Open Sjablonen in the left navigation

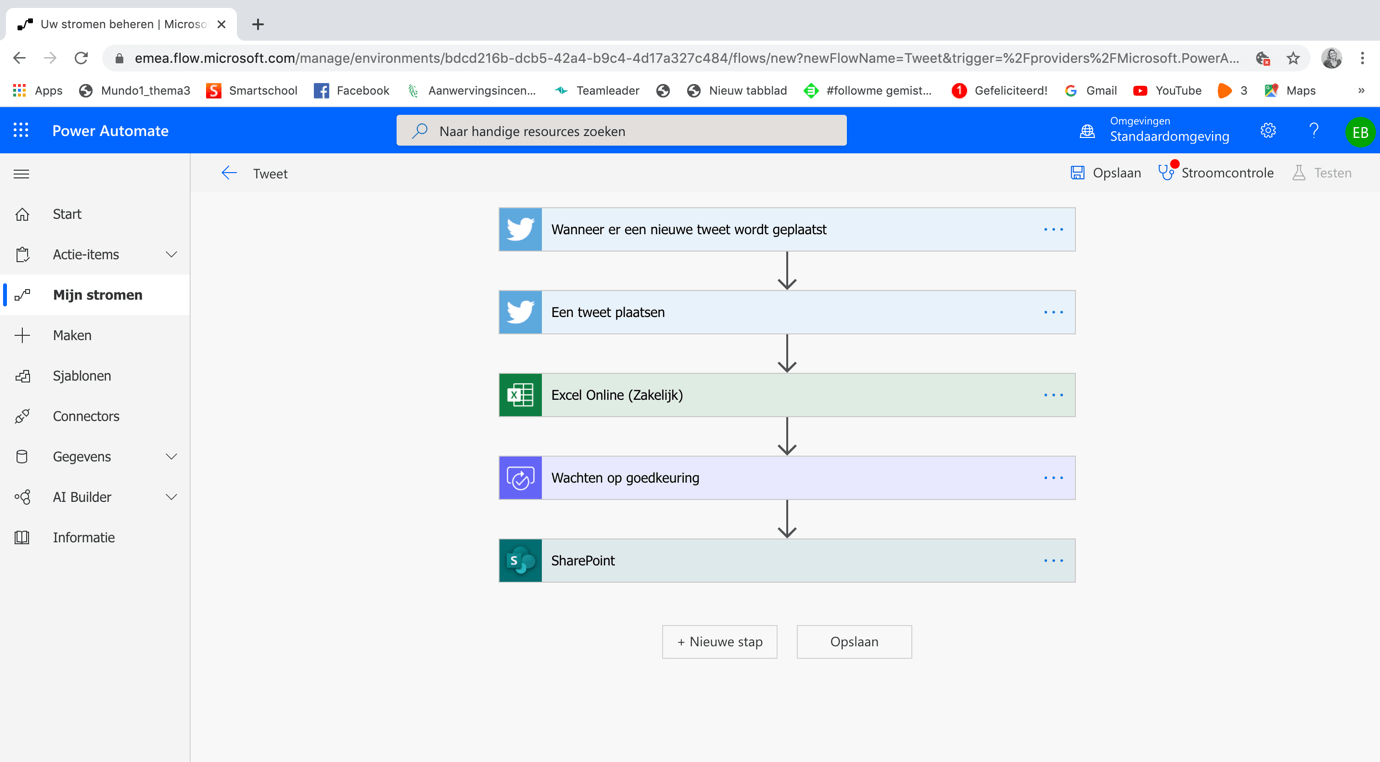(95, 376)
